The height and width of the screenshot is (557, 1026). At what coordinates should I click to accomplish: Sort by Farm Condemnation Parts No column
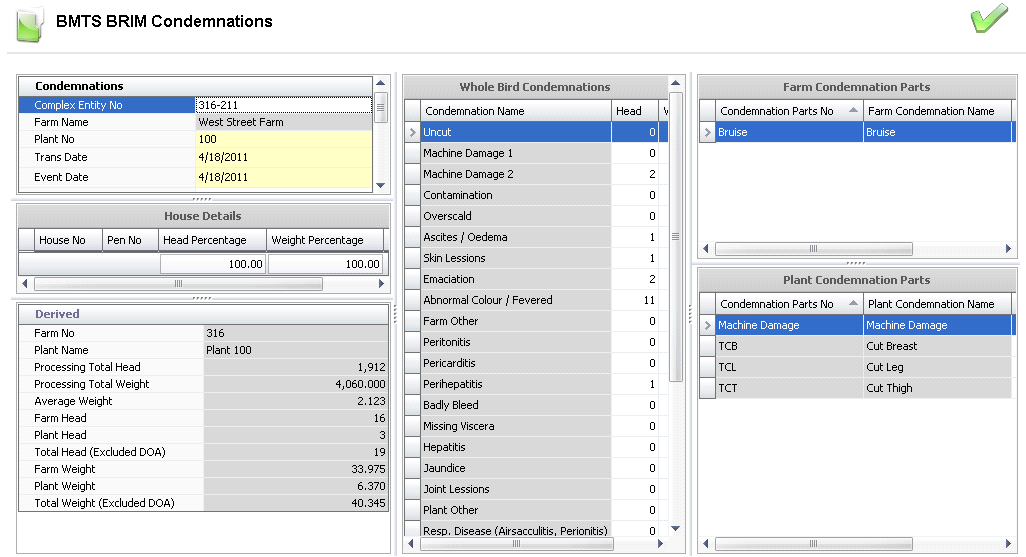click(788, 111)
